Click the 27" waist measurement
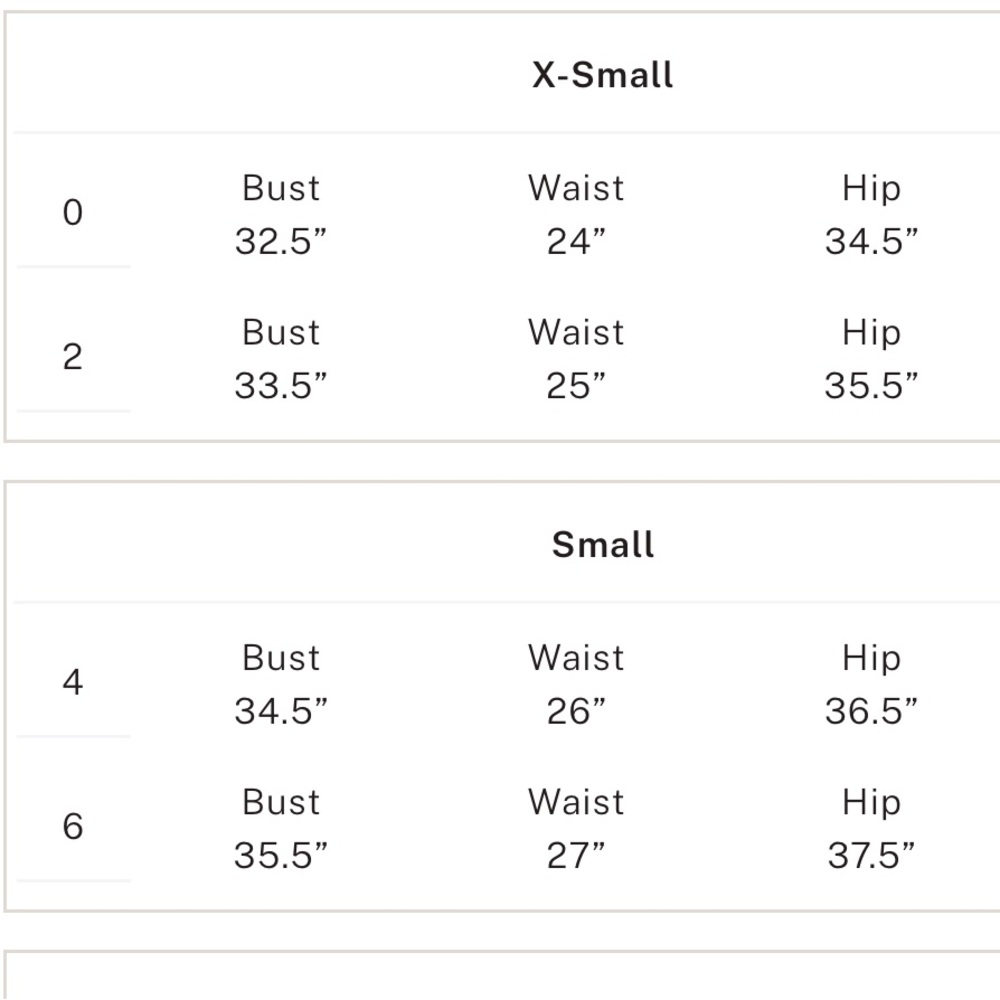The width and height of the screenshot is (1000, 1000). 576,855
